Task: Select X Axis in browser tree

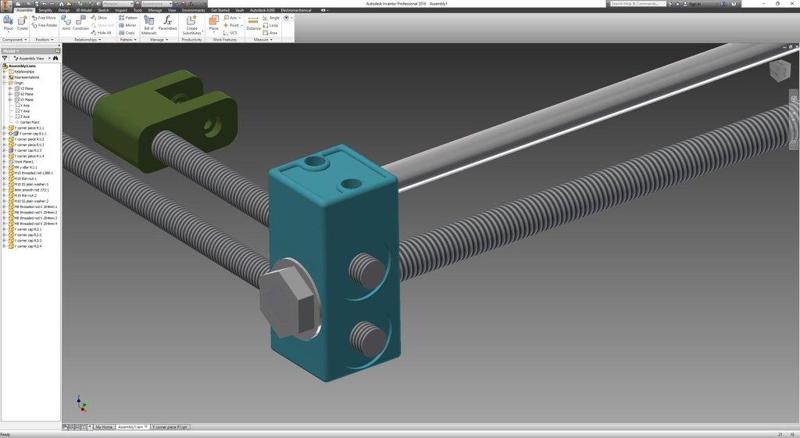Action: pos(25,105)
